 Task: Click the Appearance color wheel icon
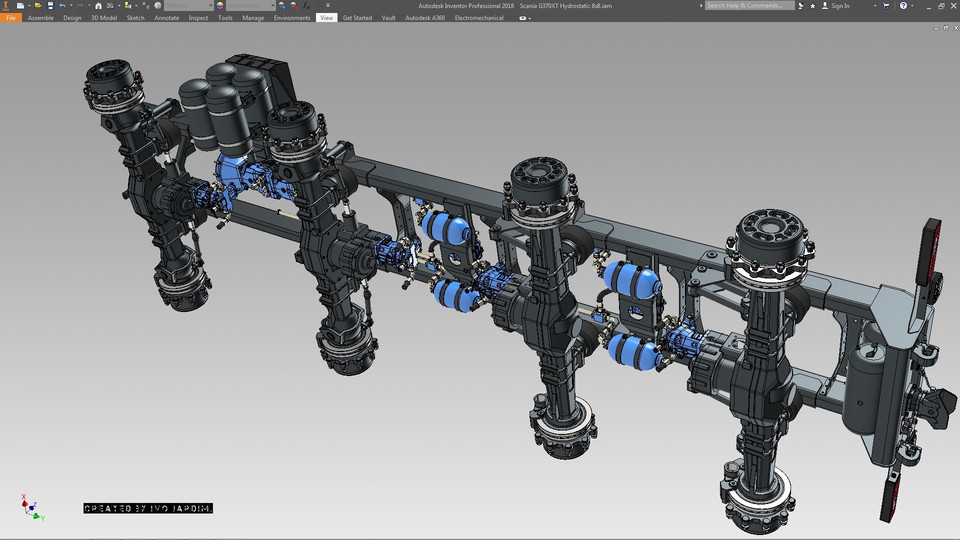pyautogui.click(x=220, y=6)
